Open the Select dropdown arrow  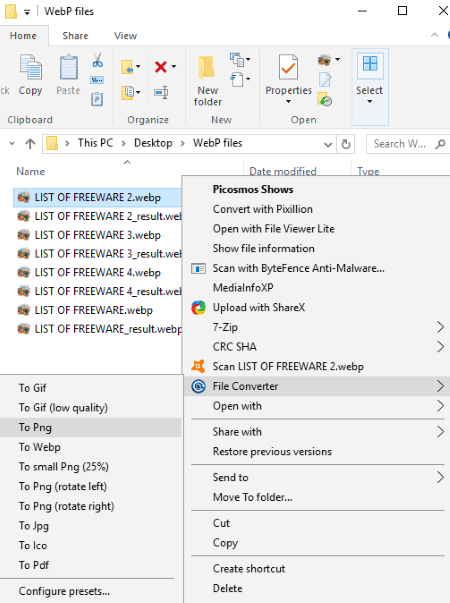point(370,102)
